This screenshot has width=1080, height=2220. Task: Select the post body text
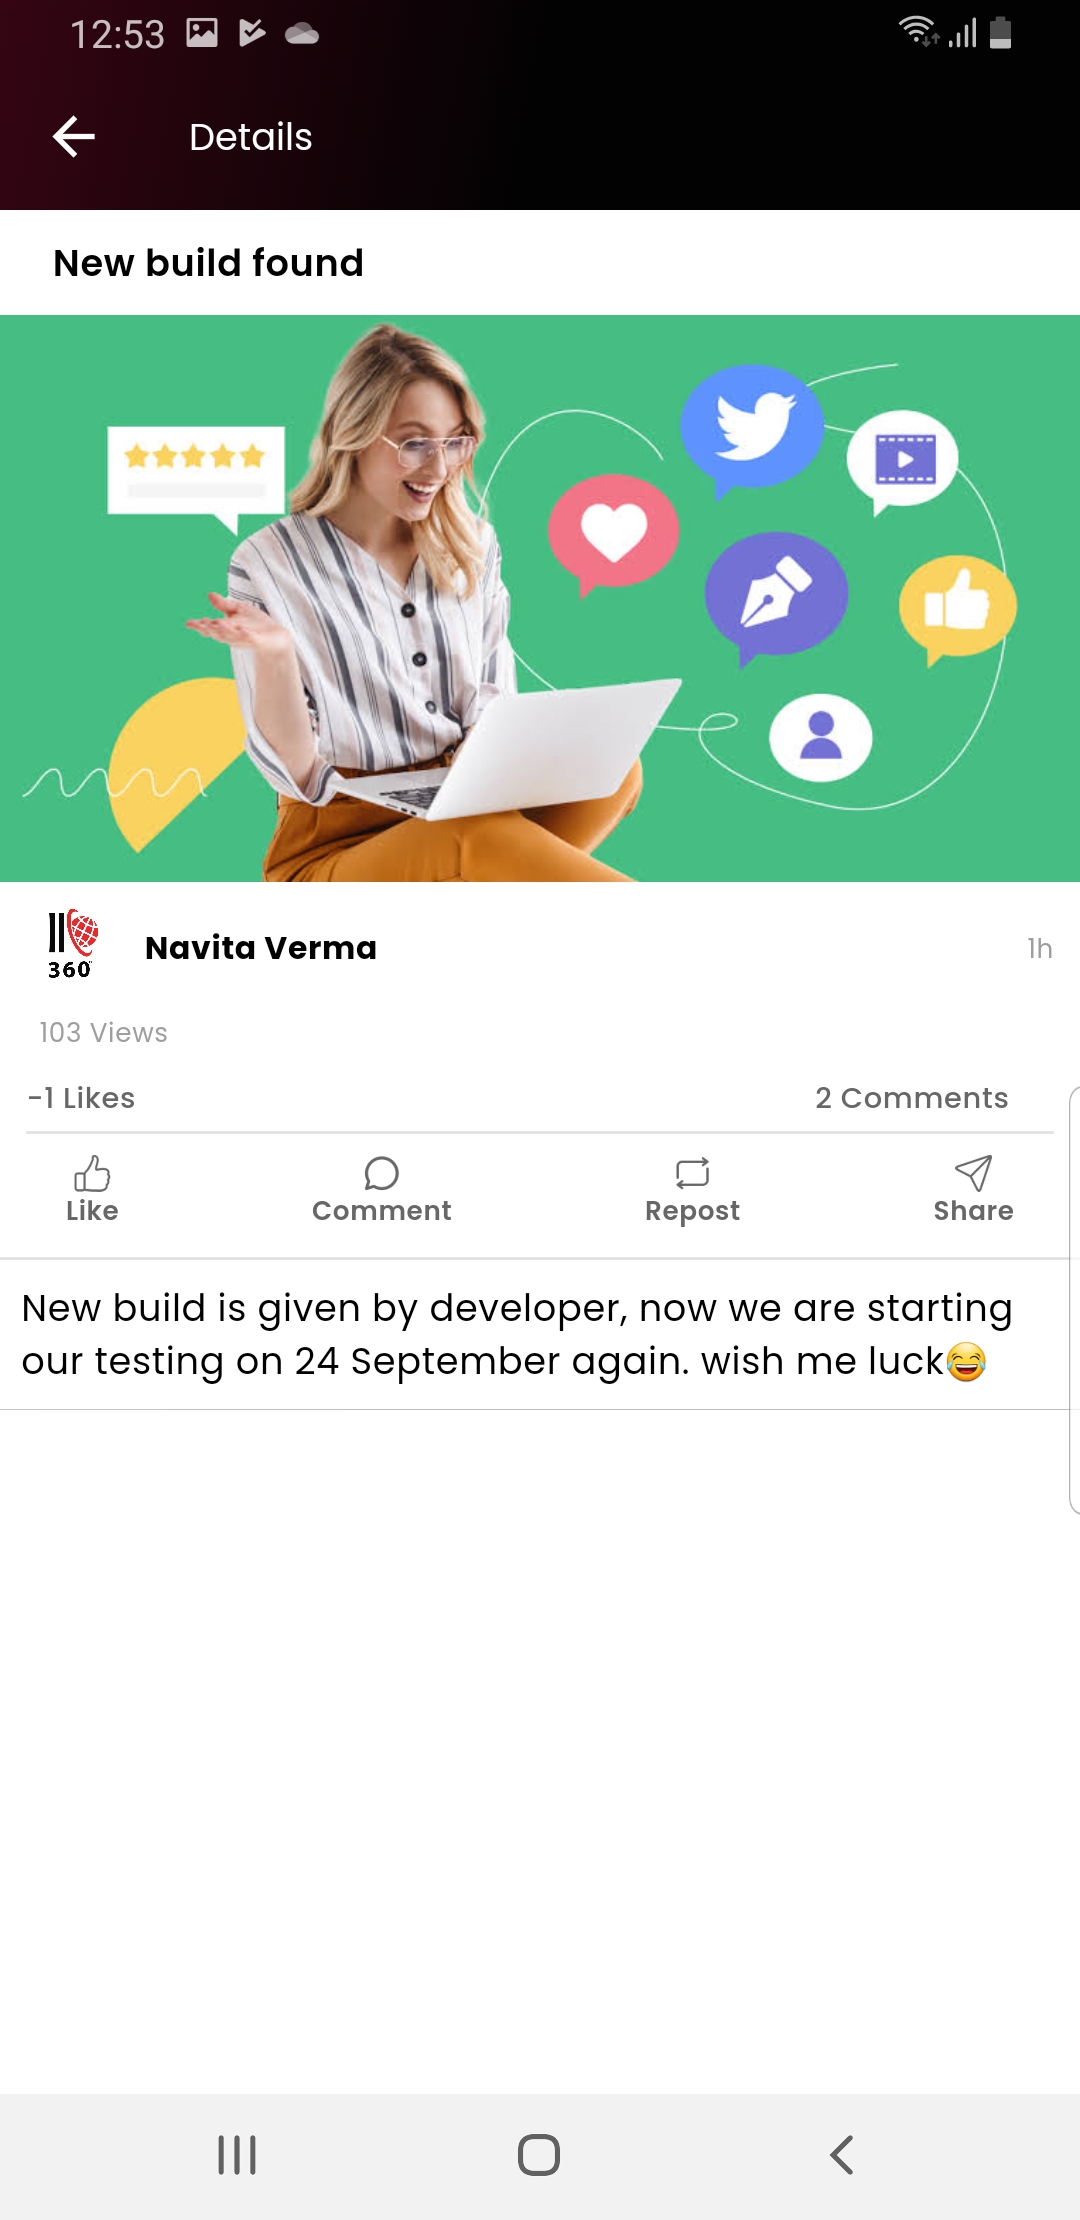pos(517,1335)
